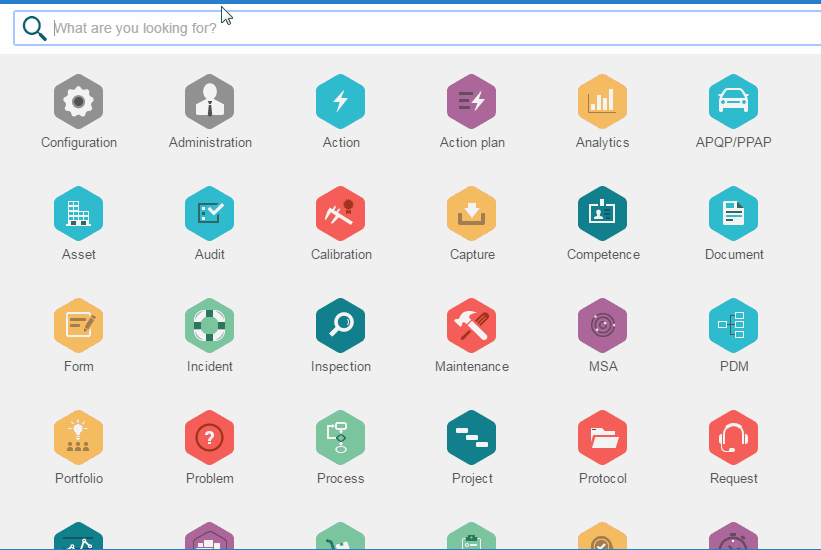Open the Calibration module icon
The width and height of the screenshot is (821, 550).
point(341,213)
